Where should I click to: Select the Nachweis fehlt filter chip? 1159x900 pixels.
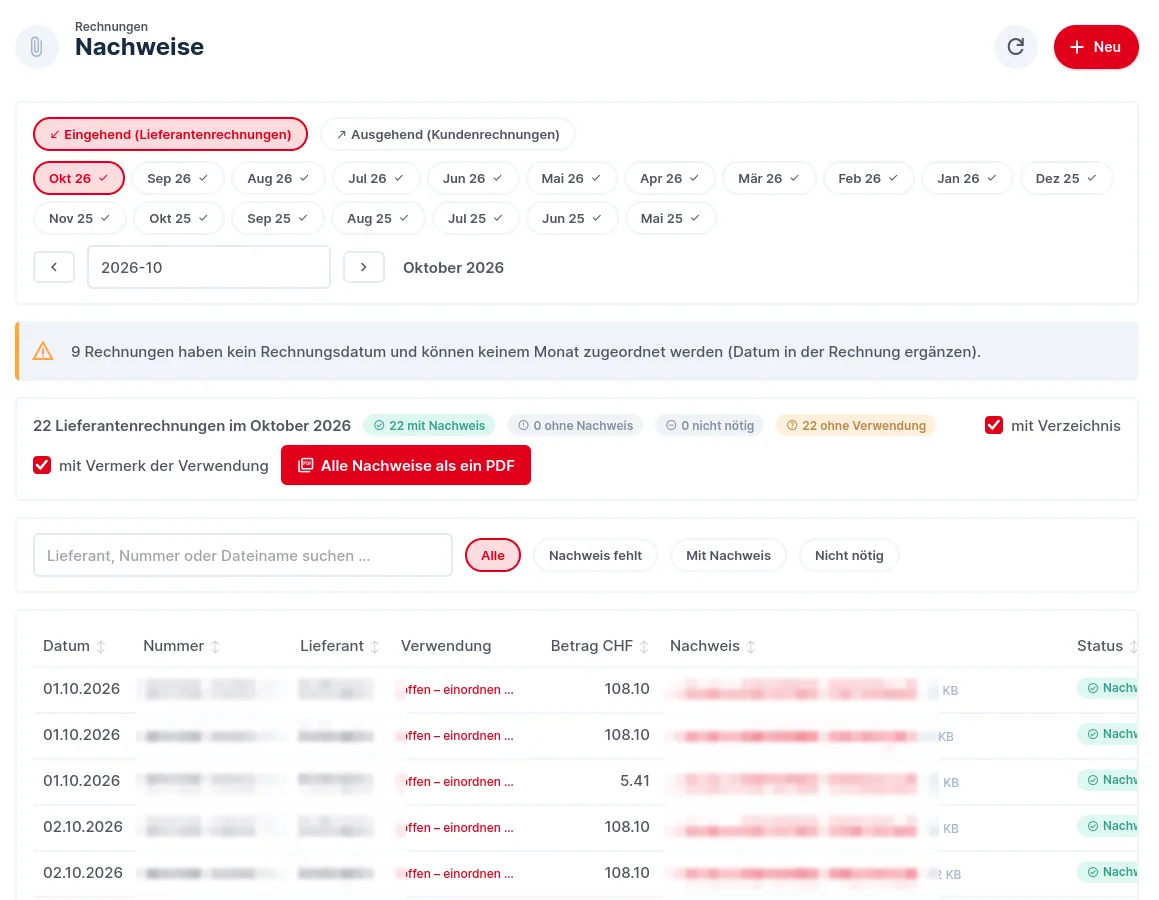pyautogui.click(x=595, y=556)
